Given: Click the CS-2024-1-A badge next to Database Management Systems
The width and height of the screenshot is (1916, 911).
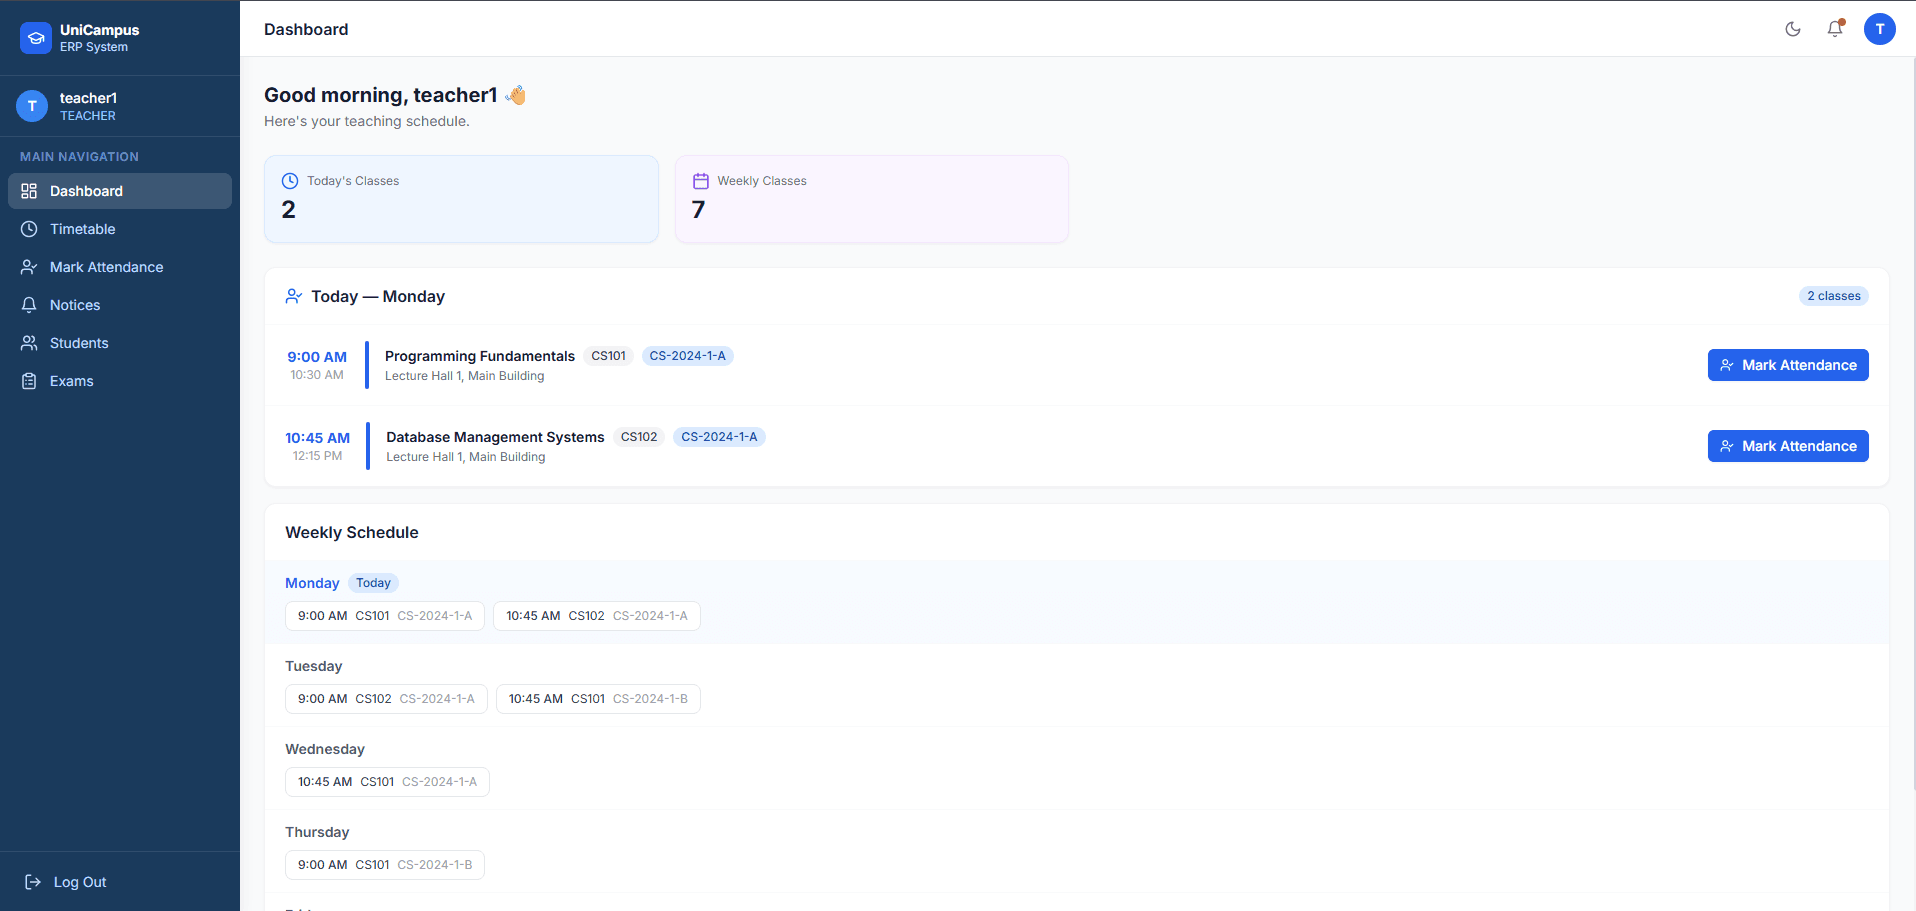Looking at the screenshot, I should coord(719,437).
